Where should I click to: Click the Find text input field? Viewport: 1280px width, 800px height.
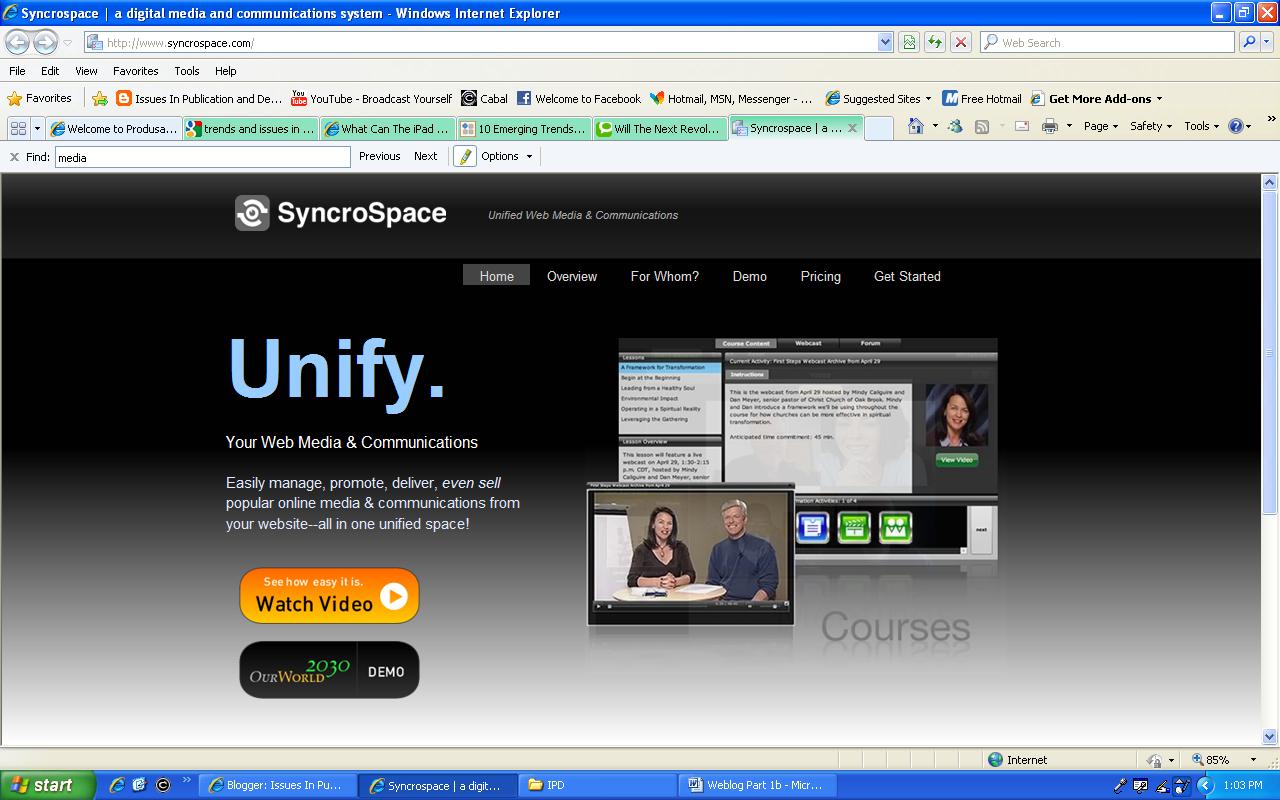pyautogui.click(x=202, y=157)
